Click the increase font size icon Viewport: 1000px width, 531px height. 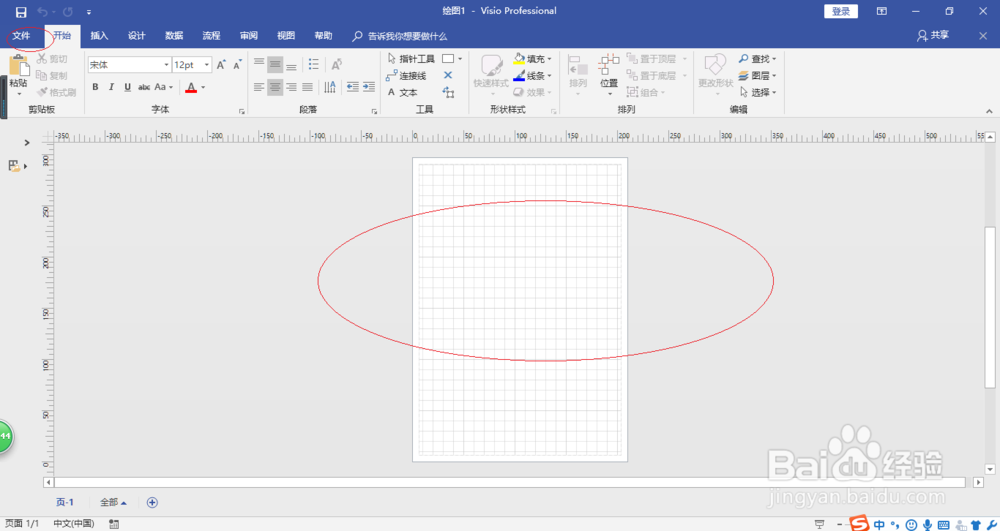[221, 64]
